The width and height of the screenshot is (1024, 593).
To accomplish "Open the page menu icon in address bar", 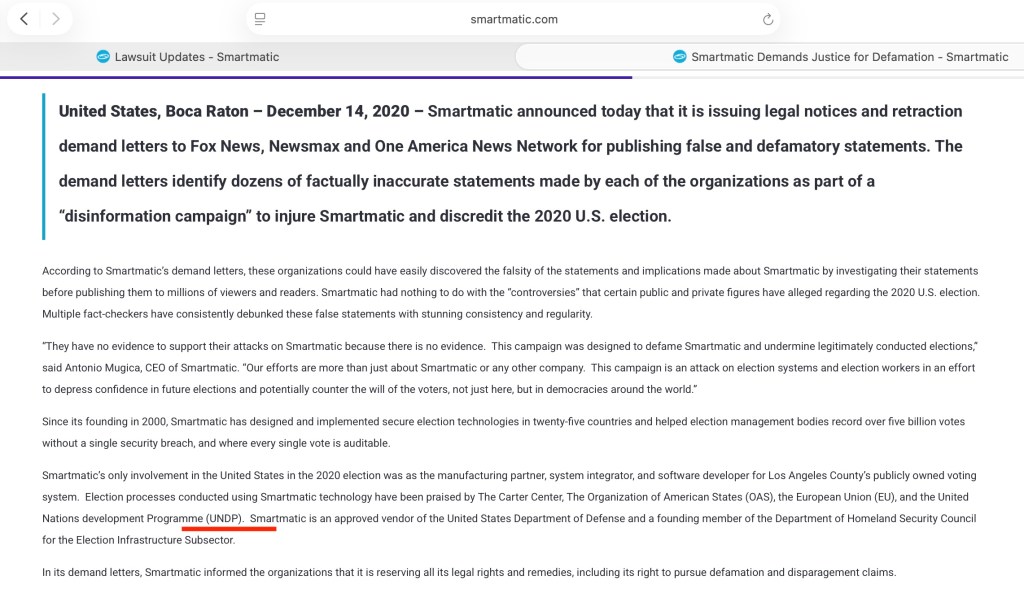I will pyautogui.click(x=260, y=19).
